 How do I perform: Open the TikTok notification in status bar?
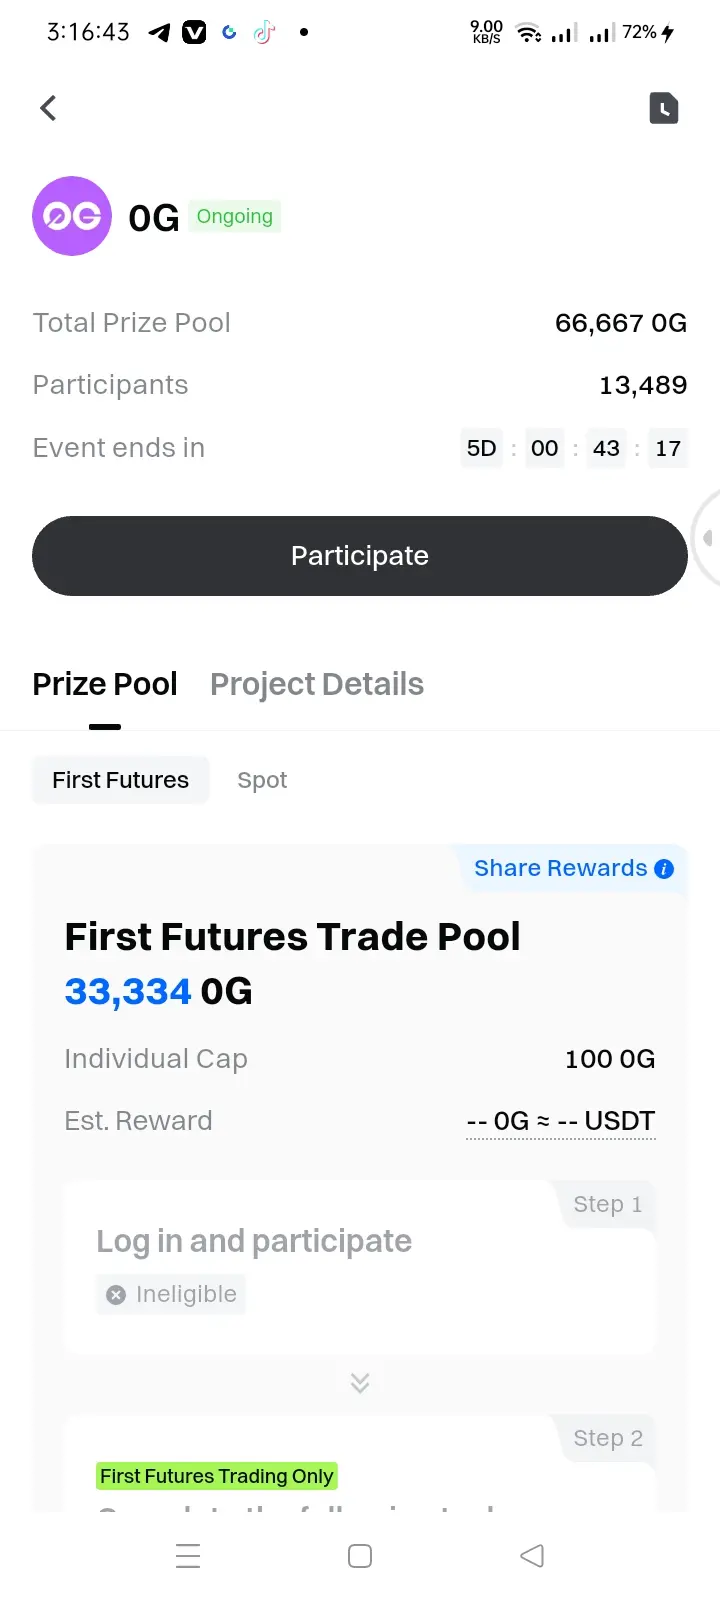(x=264, y=33)
